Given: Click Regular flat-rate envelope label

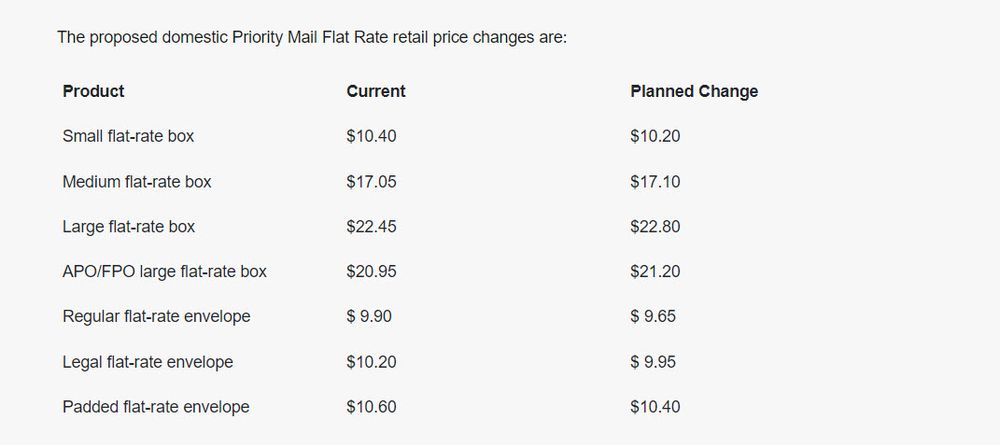Looking at the screenshot, I should (x=156, y=316).
